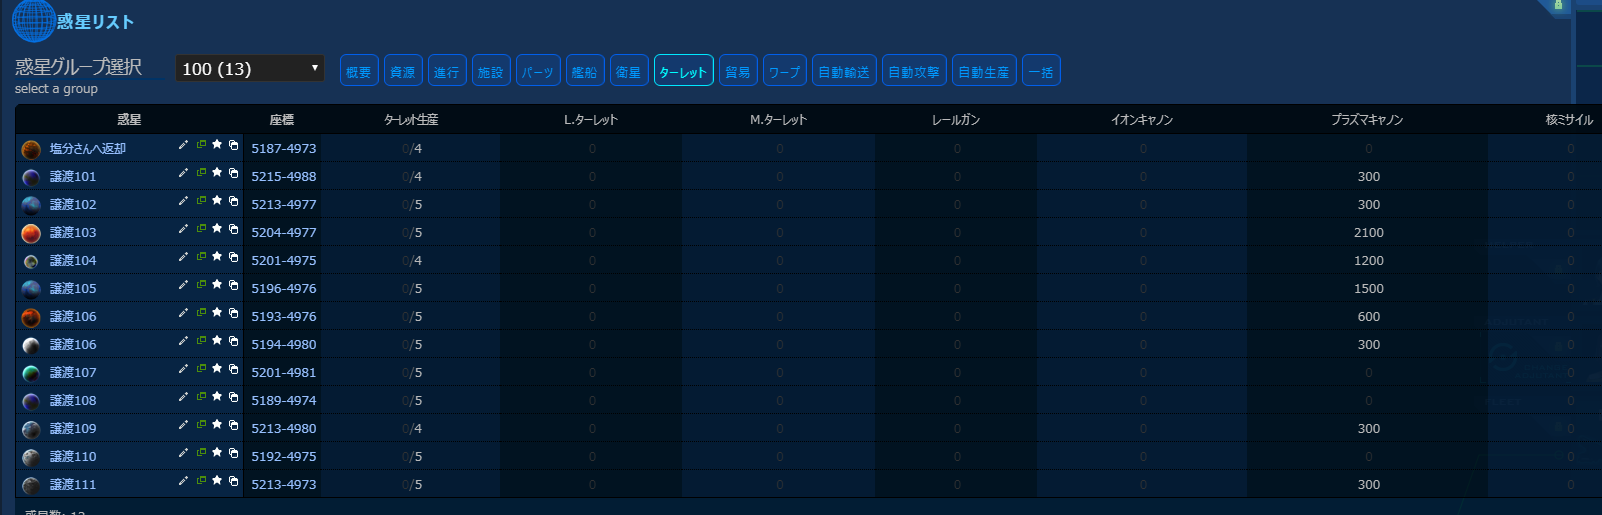Click the globe icon beside 惑星リスト title

[x=33, y=21]
